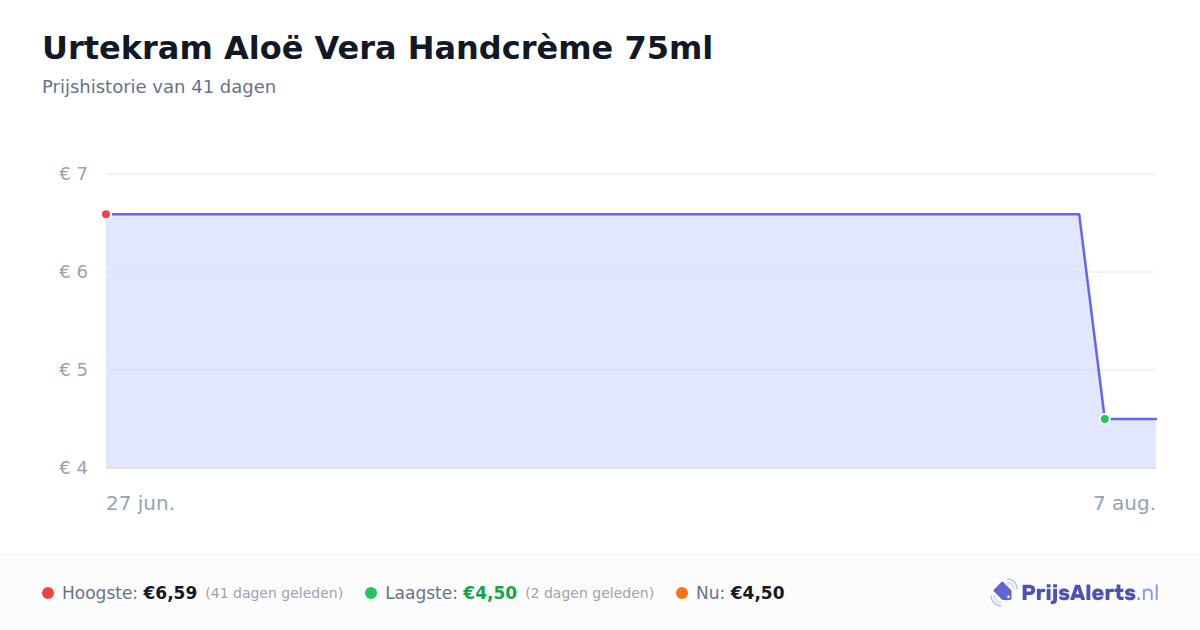Click the '41 dagen geleden' note
This screenshot has width=1200, height=630.
274,593
